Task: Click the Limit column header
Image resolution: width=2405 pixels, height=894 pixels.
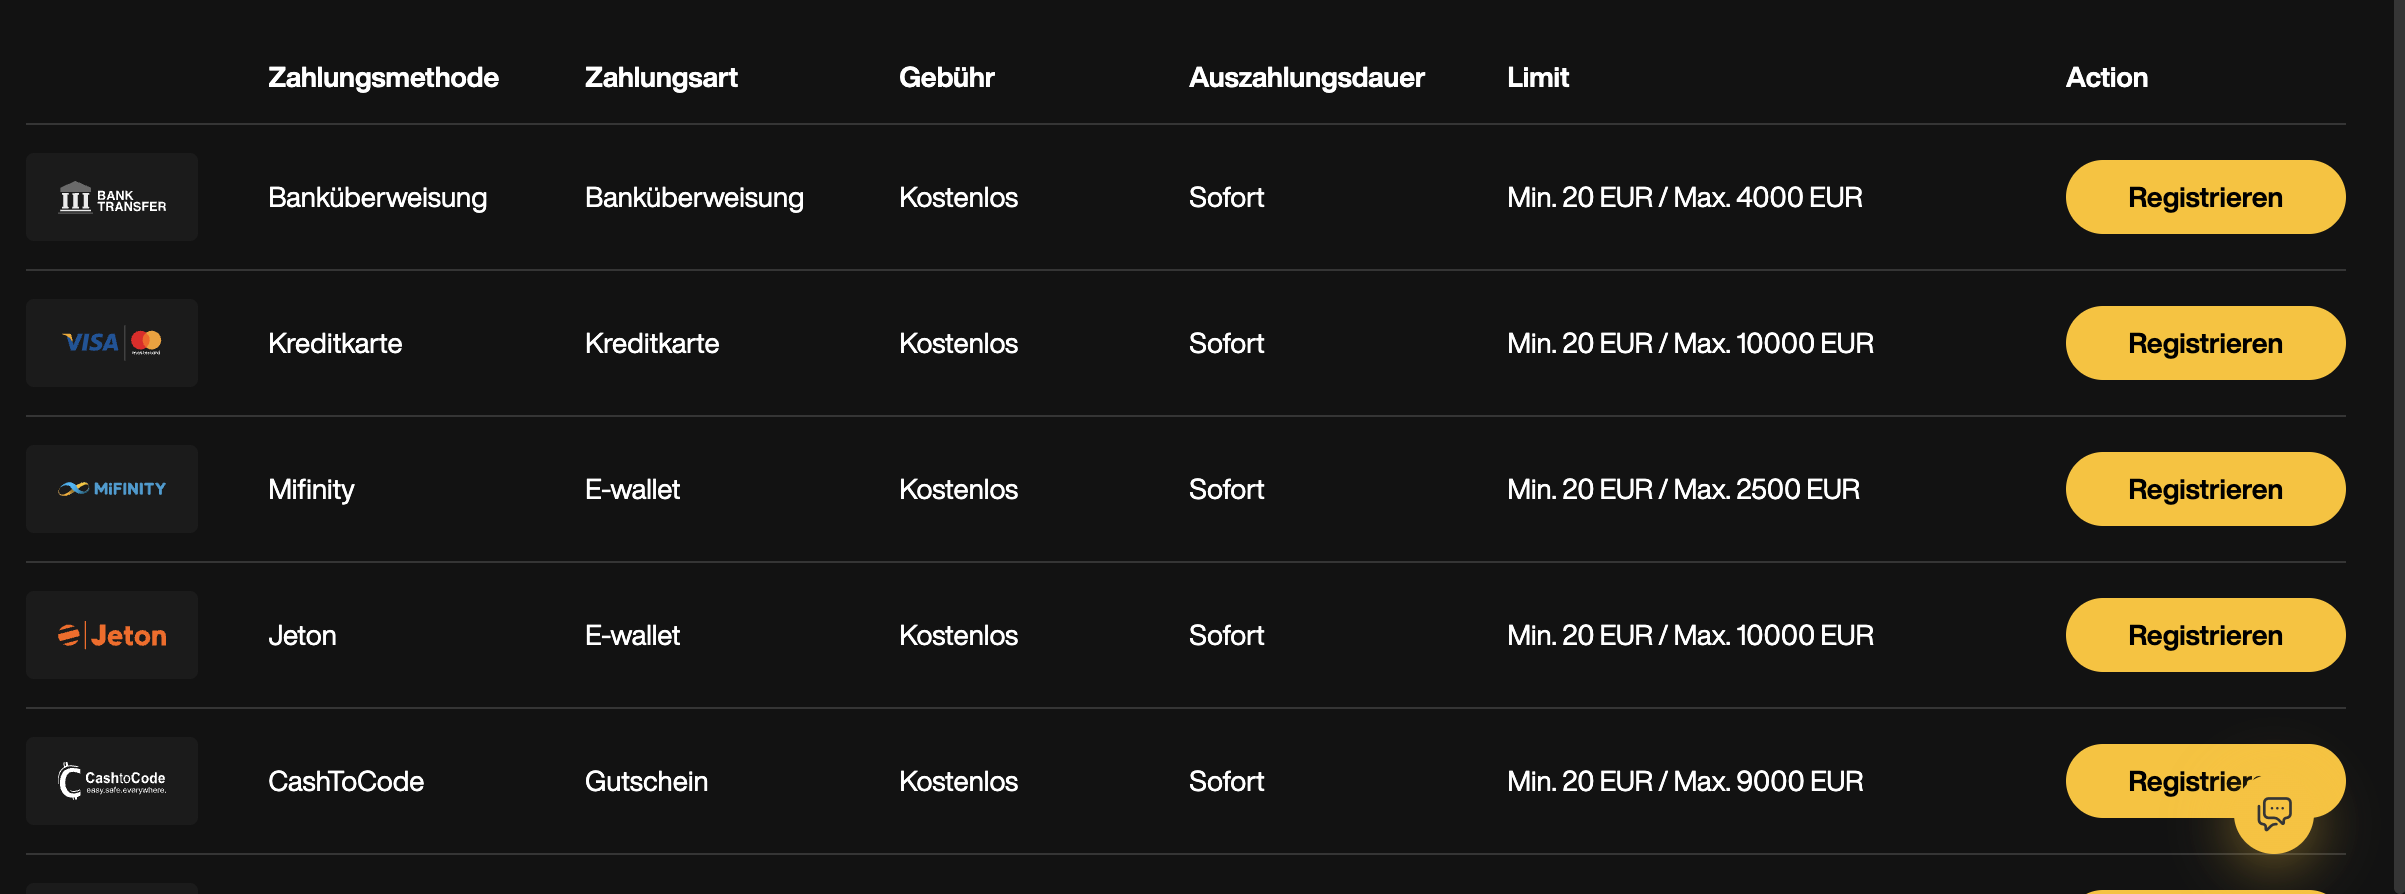Action: 1537,78
